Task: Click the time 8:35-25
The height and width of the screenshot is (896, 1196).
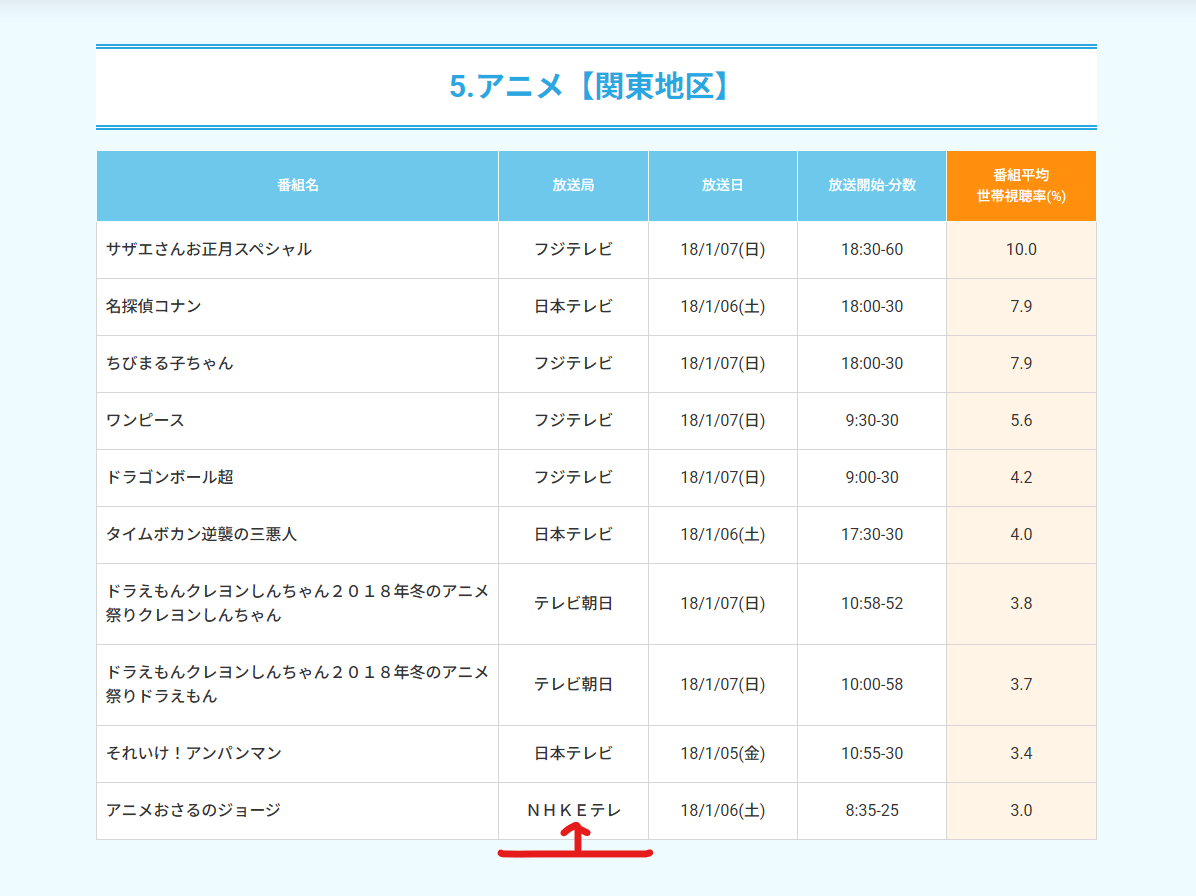Action: [872, 810]
